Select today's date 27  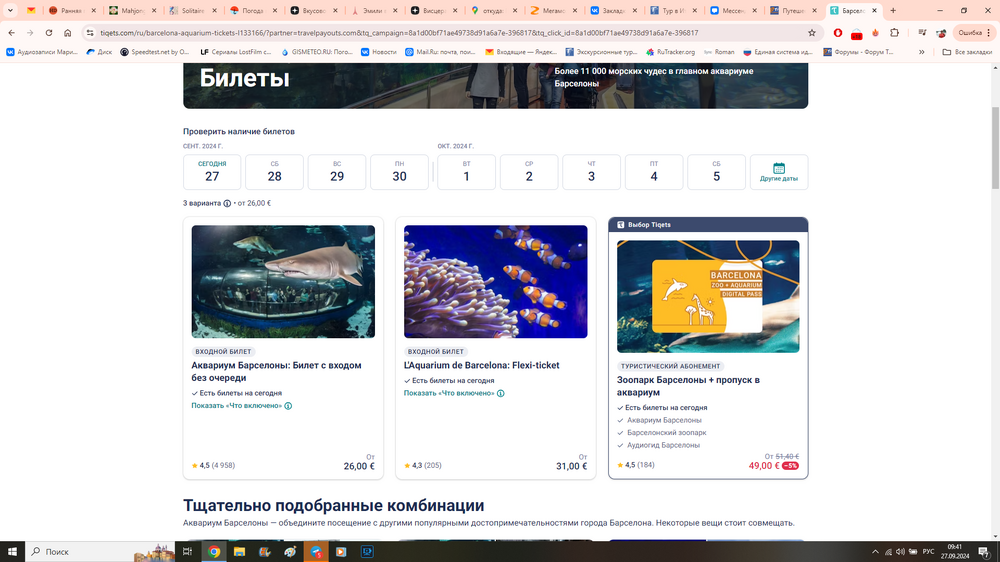212,172
